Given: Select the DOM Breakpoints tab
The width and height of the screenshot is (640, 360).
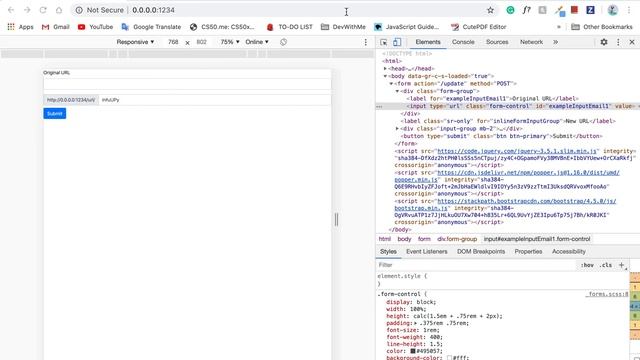Looking at the screenshot, I should click(x=481, y=251).
